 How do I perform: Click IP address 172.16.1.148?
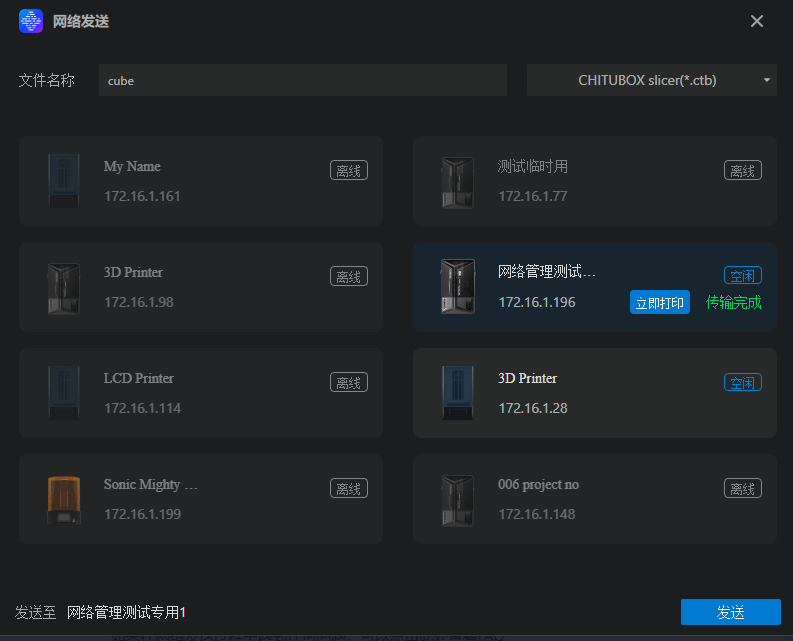537,514
